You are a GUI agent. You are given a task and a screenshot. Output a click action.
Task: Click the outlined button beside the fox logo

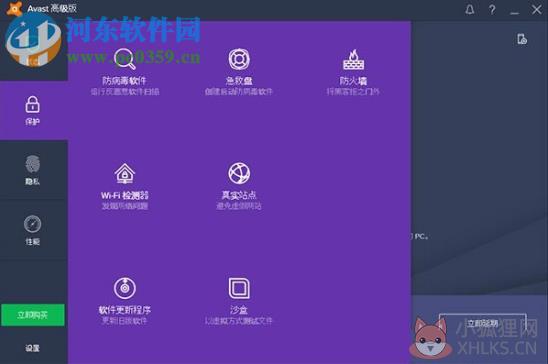tap(483, 323)
